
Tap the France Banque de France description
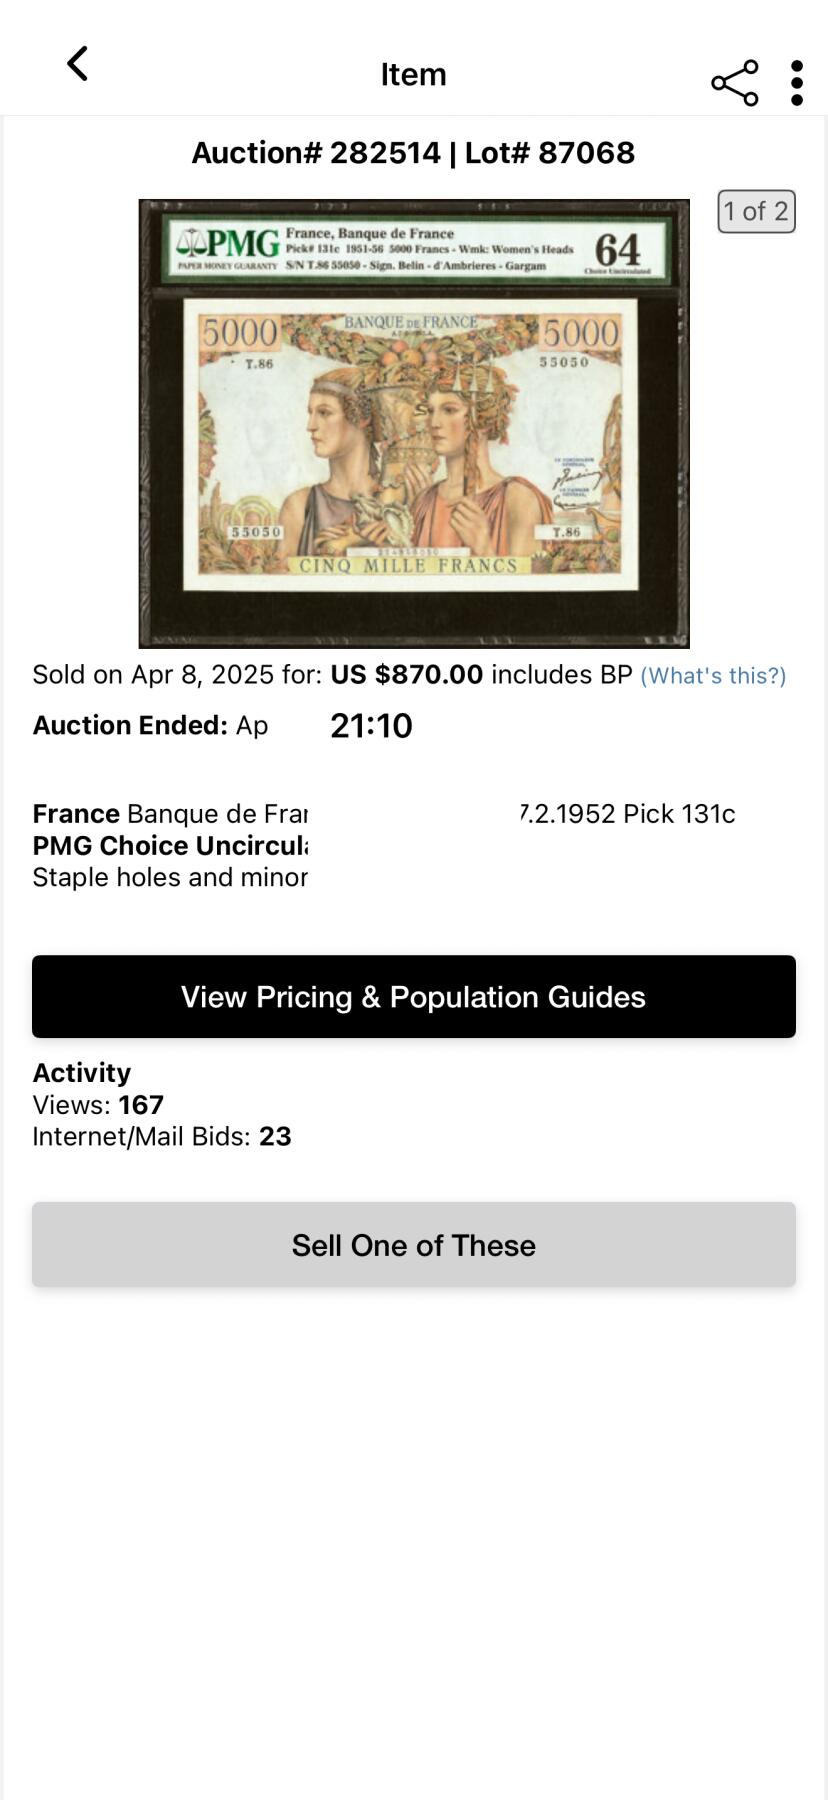pyautogui.click(x=170, y=814)
